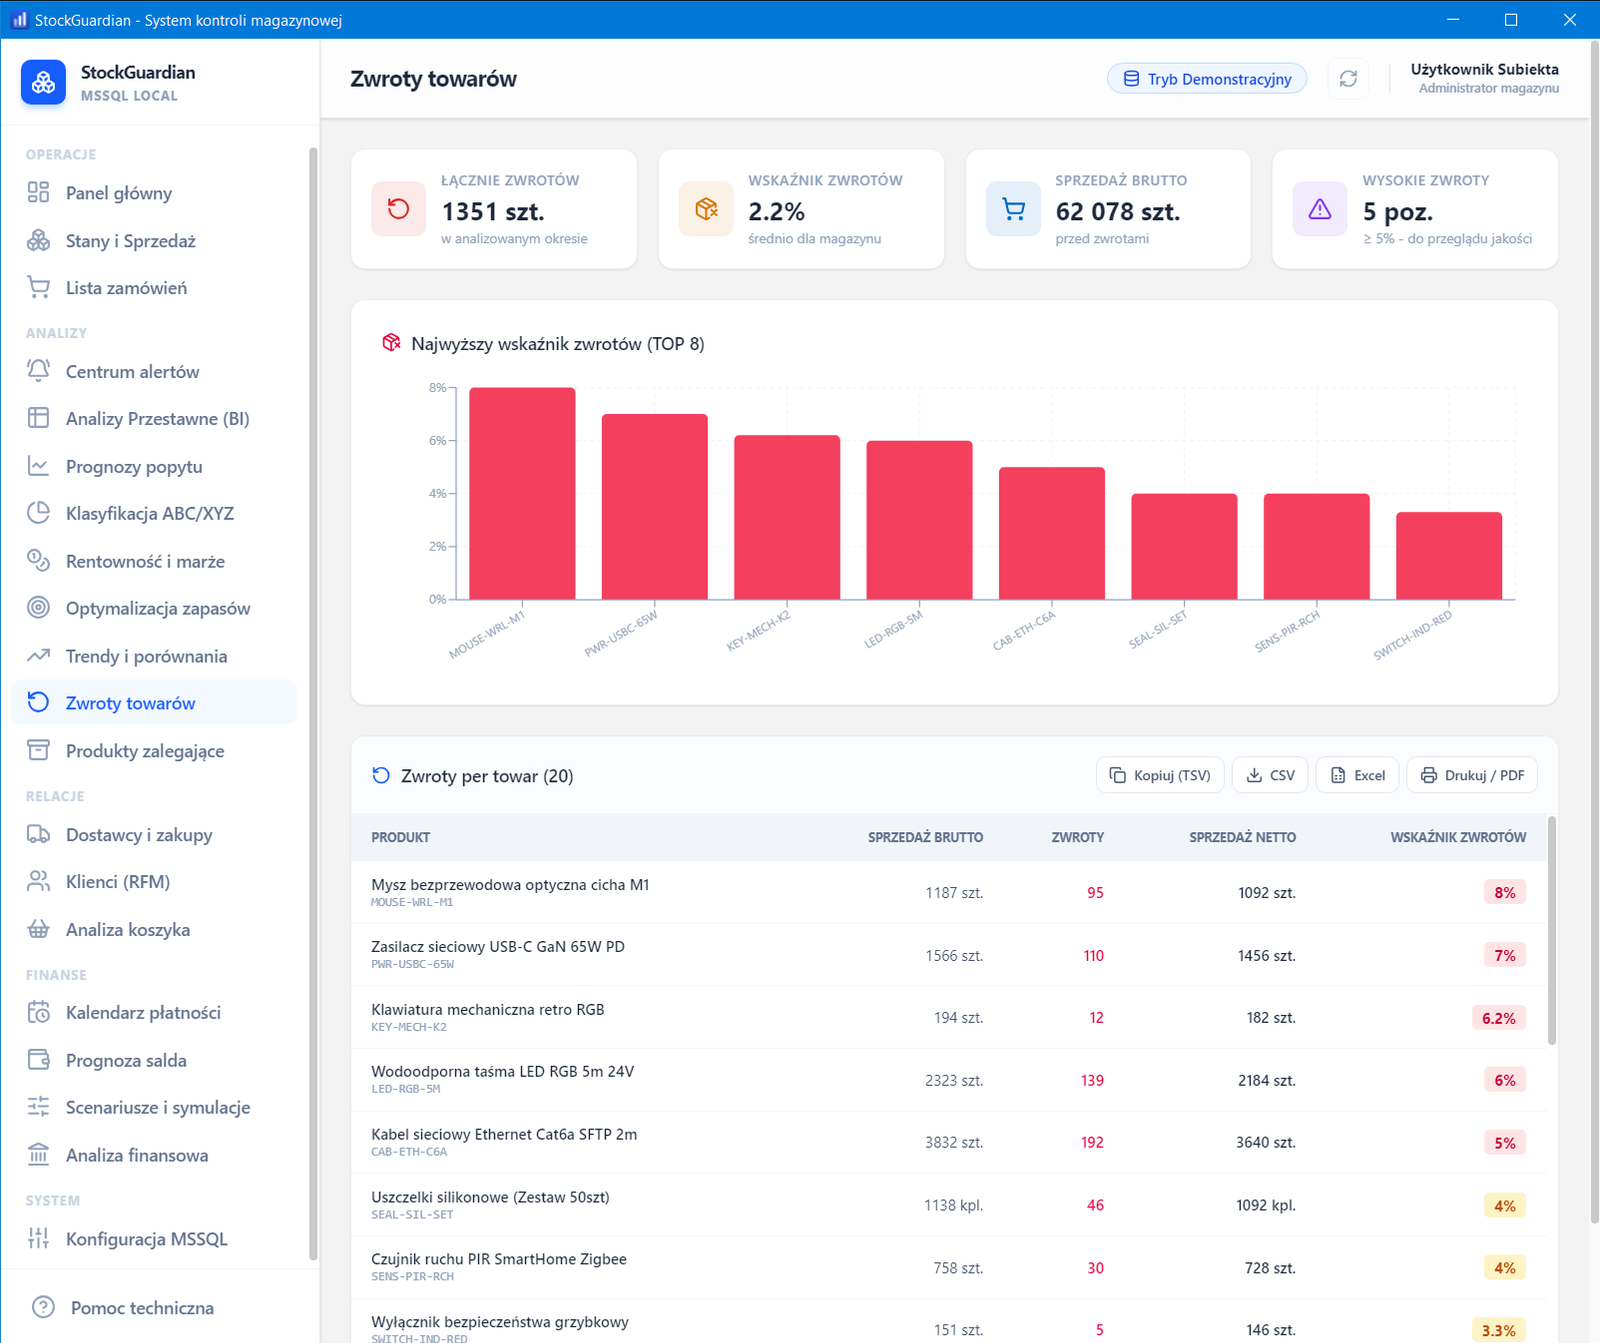Screen dimensions: 1600x1343
Task: Click the Produkt column header
Action: coord(401,837)
